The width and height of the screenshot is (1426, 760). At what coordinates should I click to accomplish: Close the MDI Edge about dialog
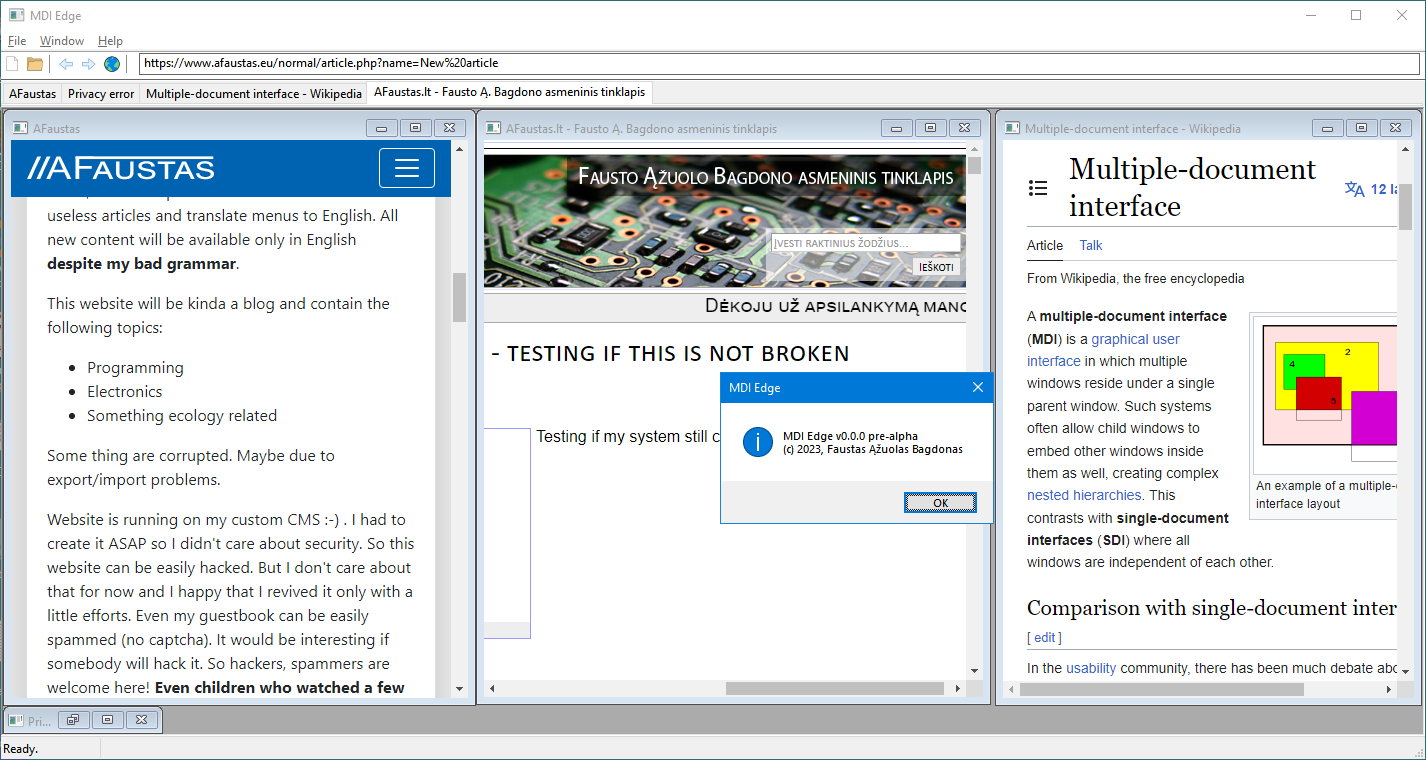coord(978,388)
